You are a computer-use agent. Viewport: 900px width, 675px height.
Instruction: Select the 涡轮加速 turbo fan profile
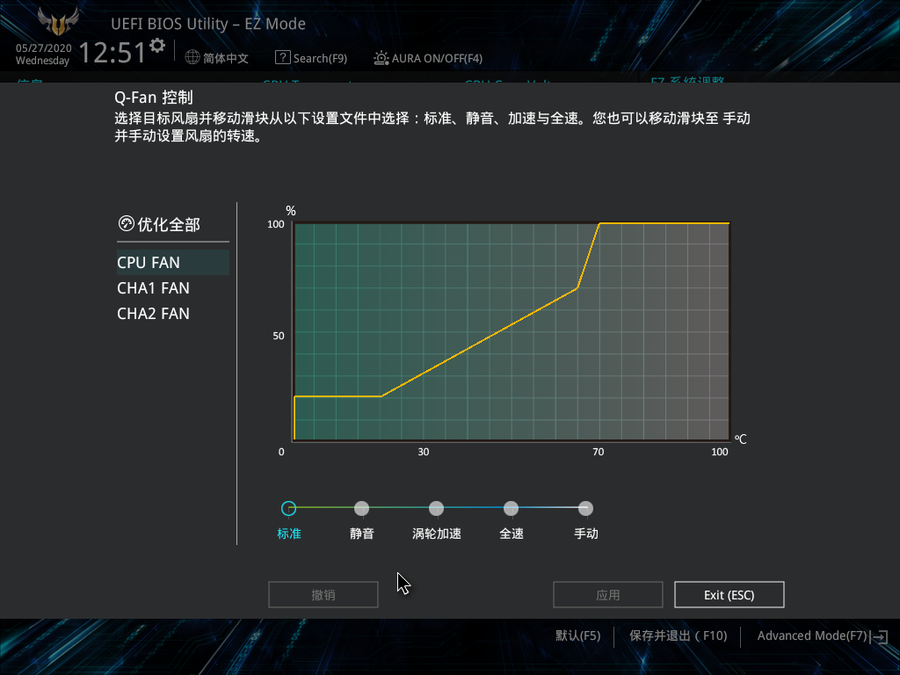(x=436, y=509)
